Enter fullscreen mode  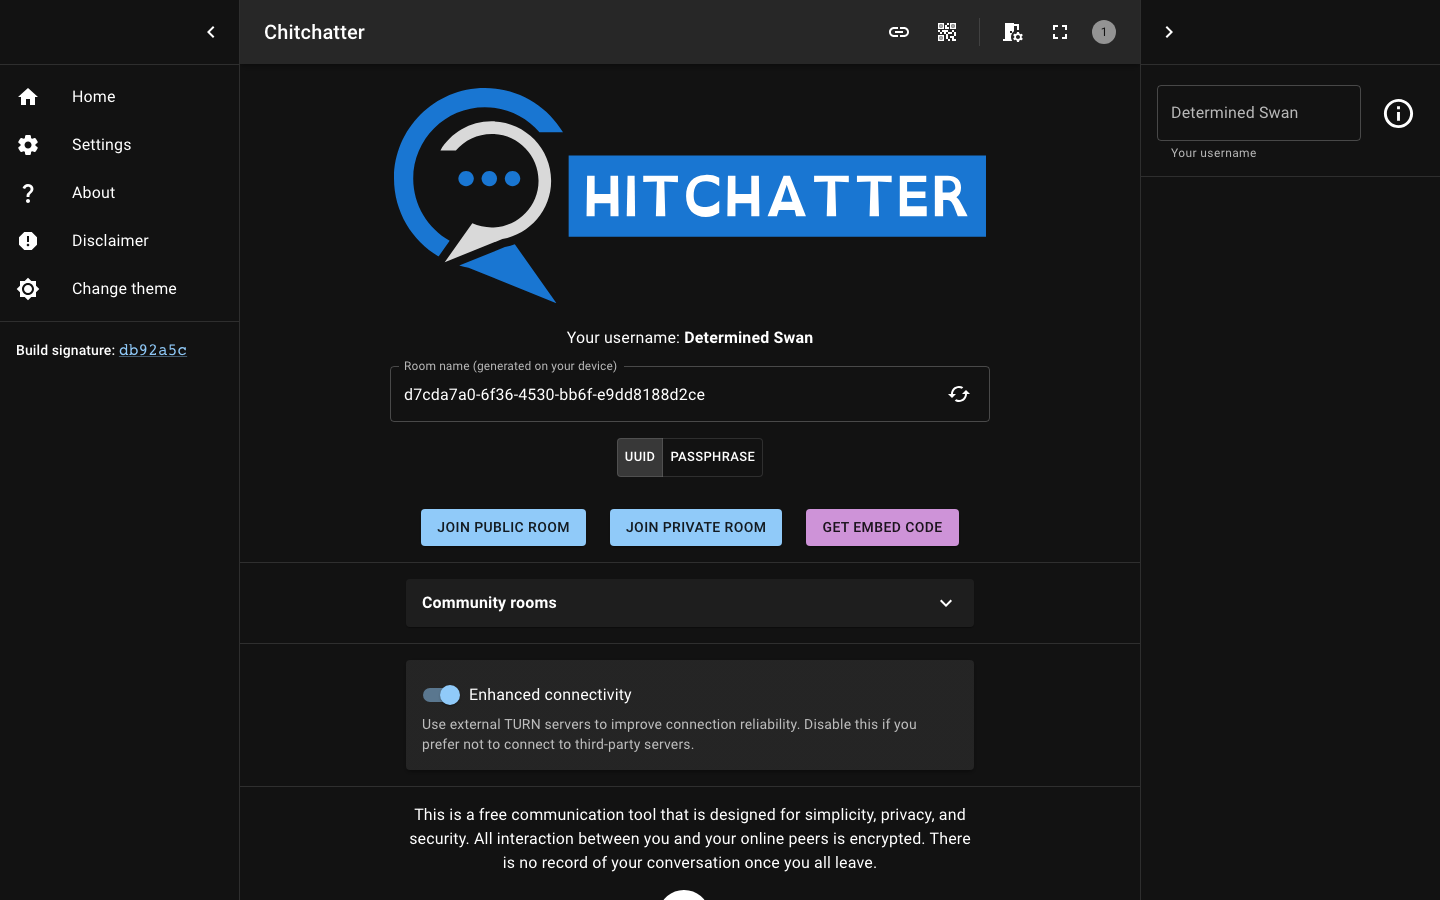[x=1059, y=32]
